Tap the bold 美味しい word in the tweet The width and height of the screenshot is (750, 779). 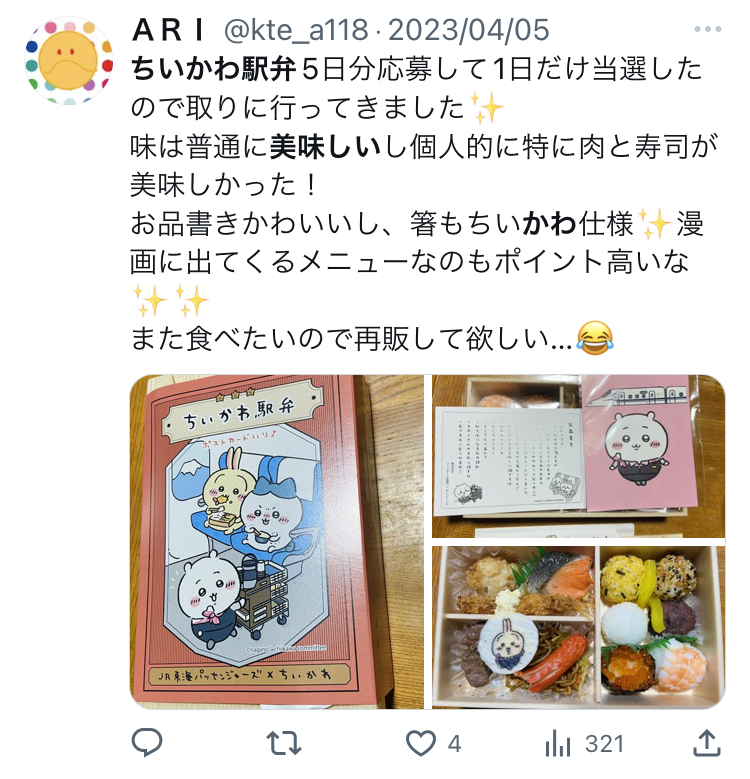tap(325, 147)
